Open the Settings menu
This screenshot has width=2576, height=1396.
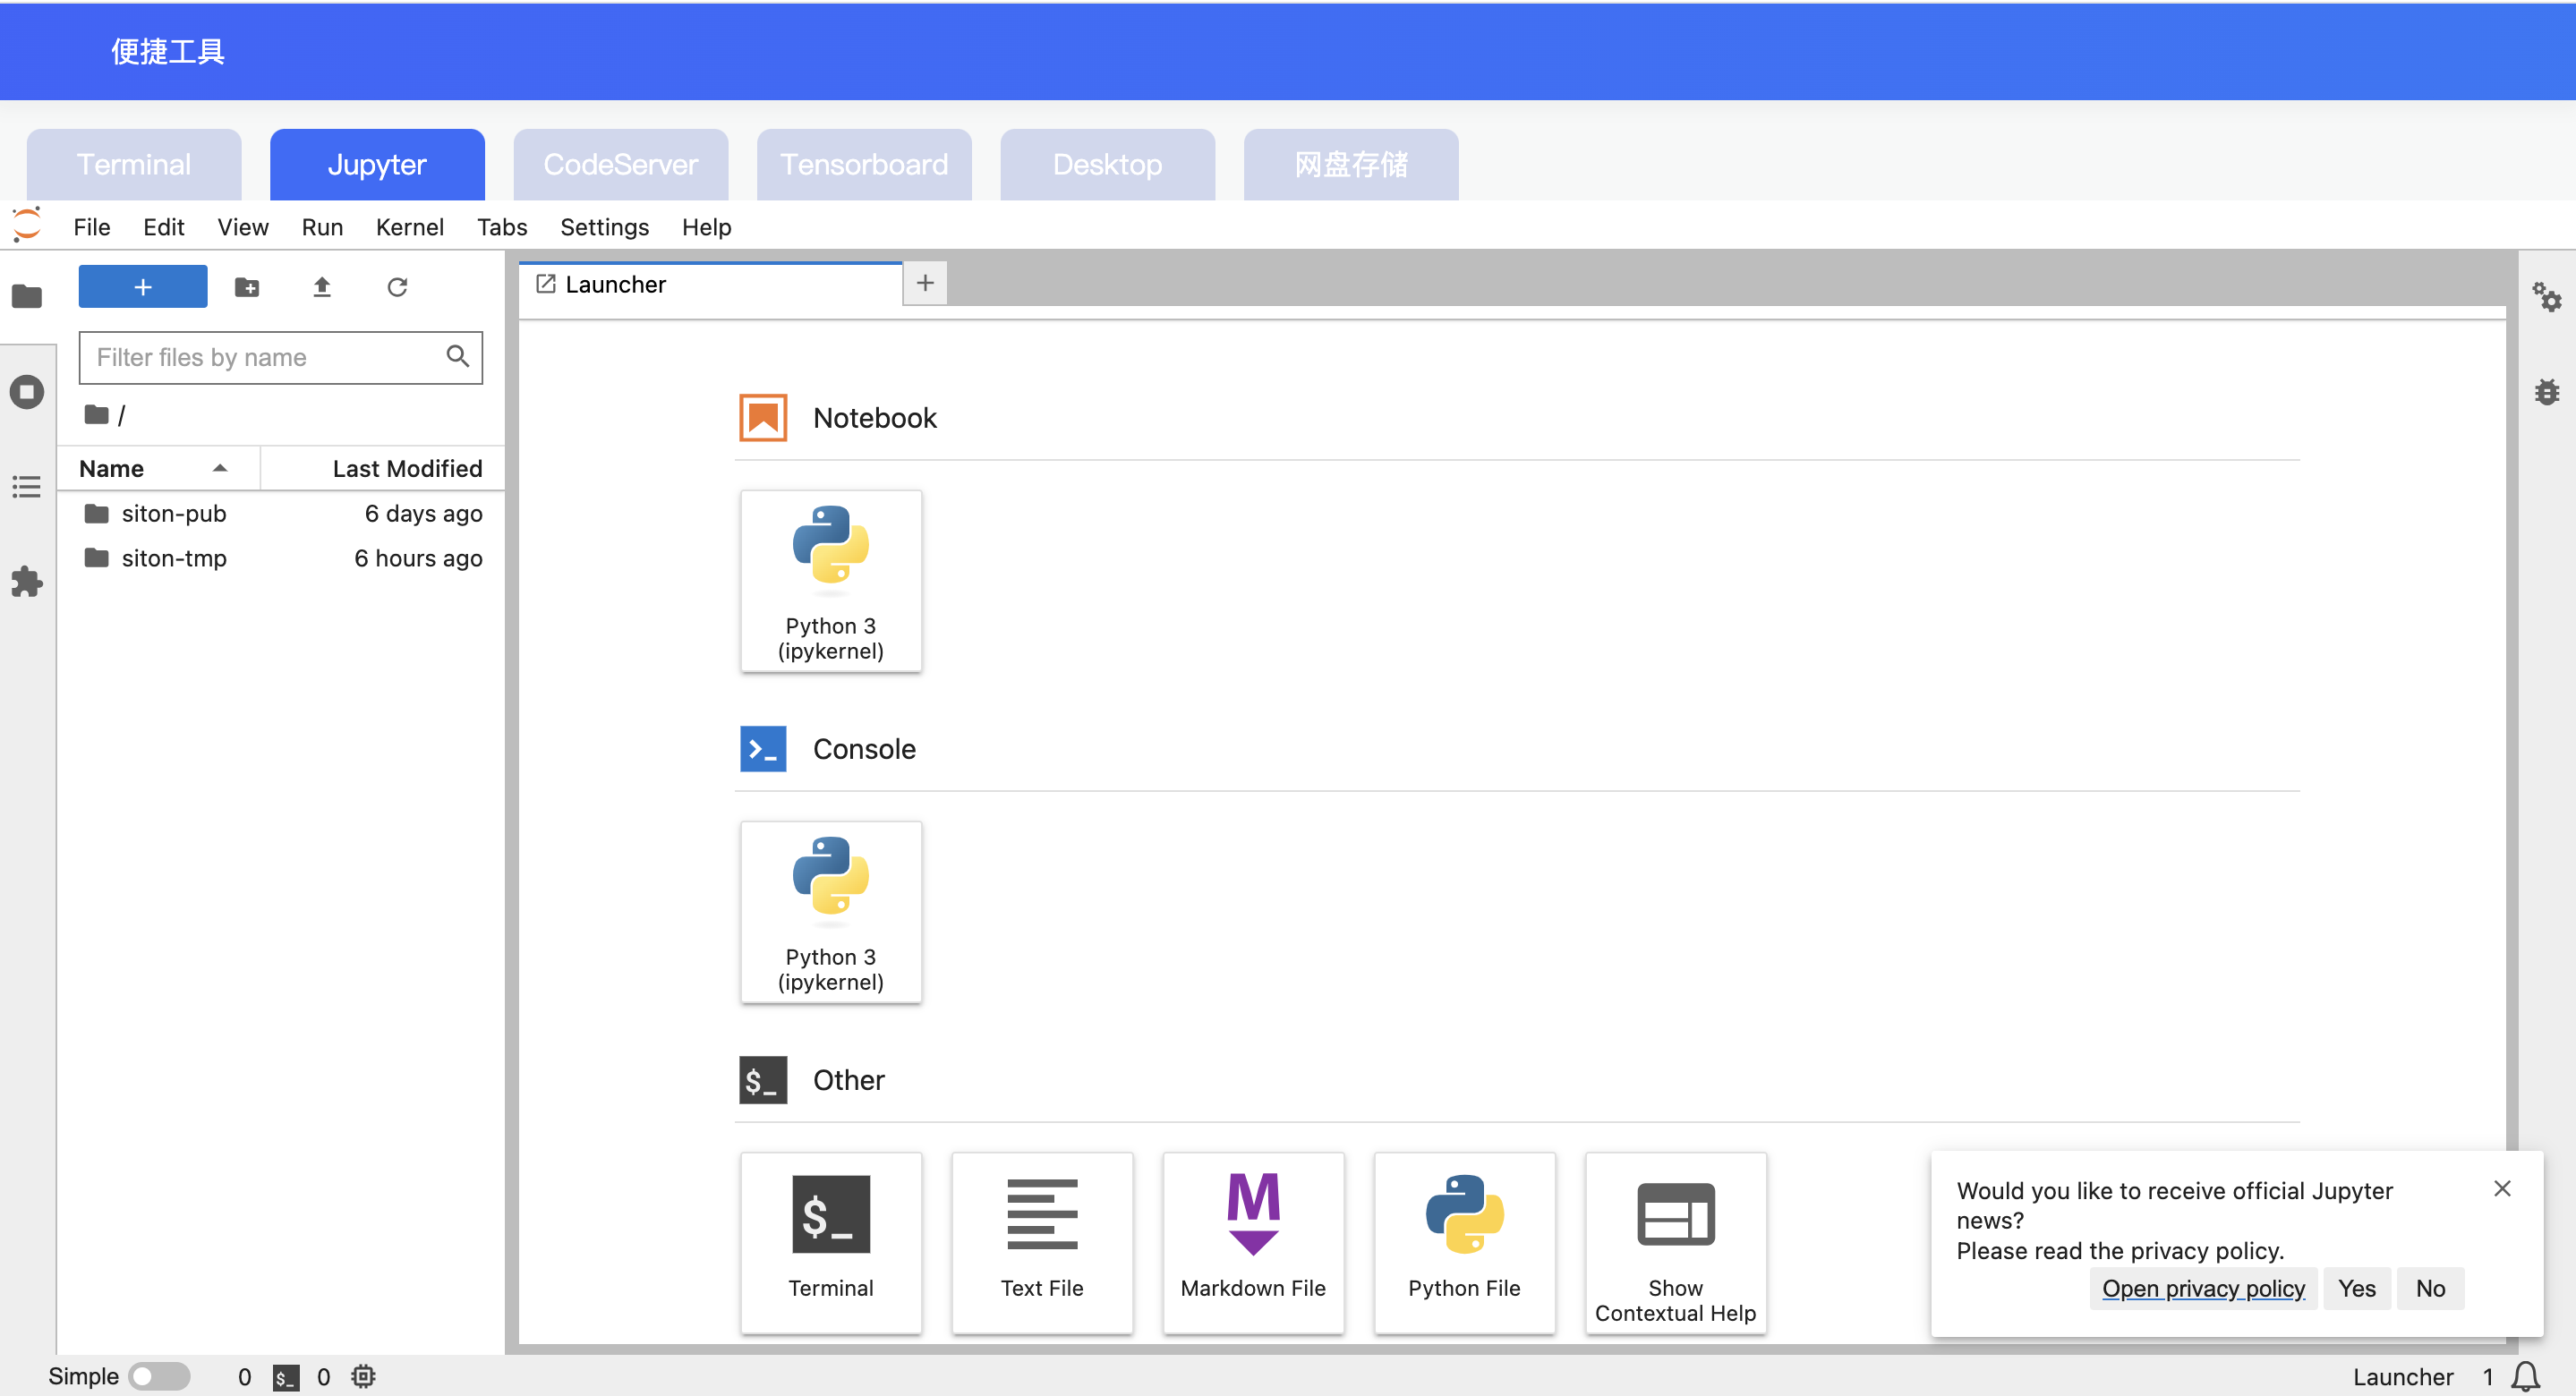(604, 227)
